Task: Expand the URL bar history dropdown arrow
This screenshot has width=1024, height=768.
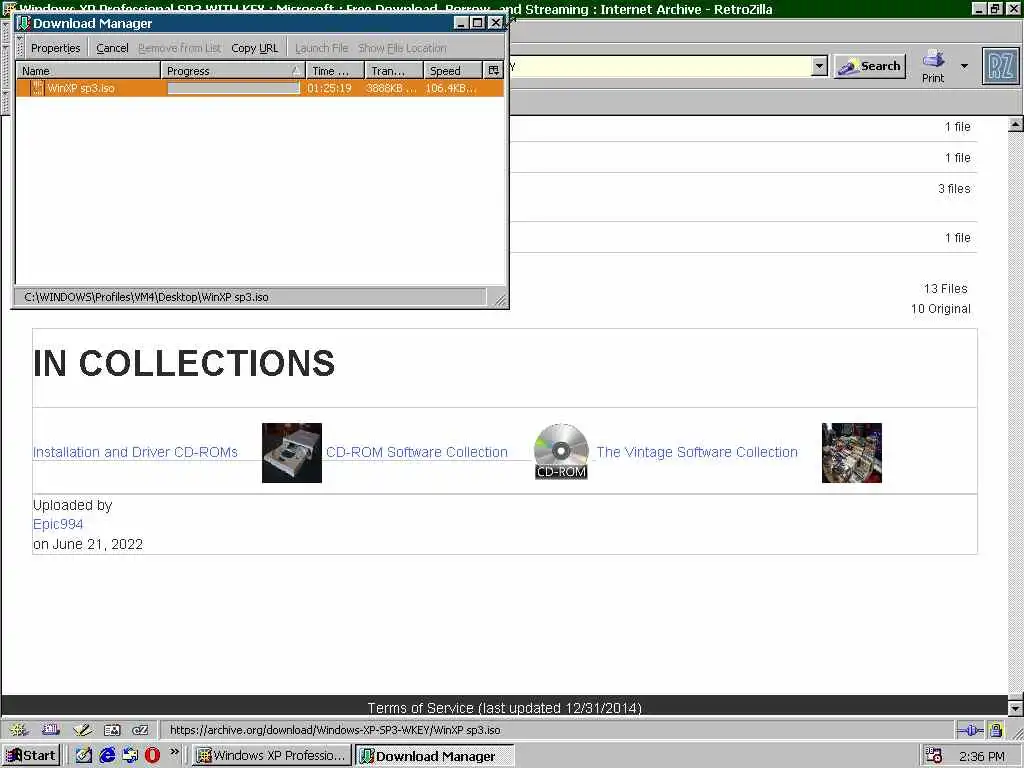Action: 819,66
